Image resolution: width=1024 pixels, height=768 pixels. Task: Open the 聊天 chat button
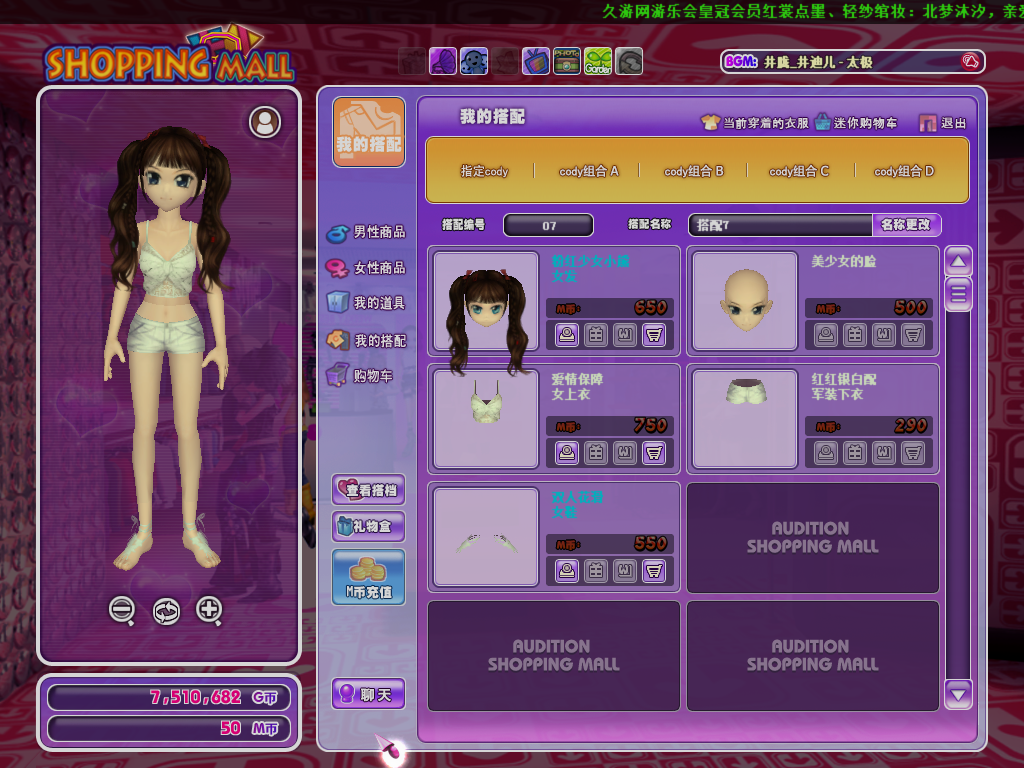click(x=368, y=694)
